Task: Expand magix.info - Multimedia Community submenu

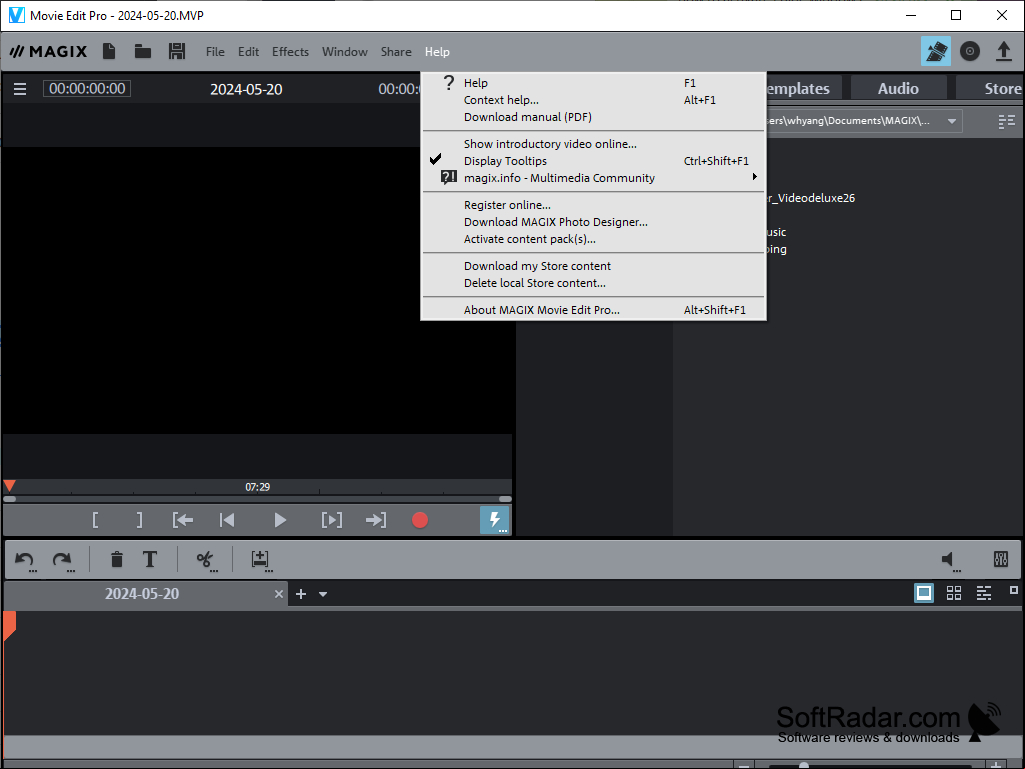Action: click(x=594, y=178)
